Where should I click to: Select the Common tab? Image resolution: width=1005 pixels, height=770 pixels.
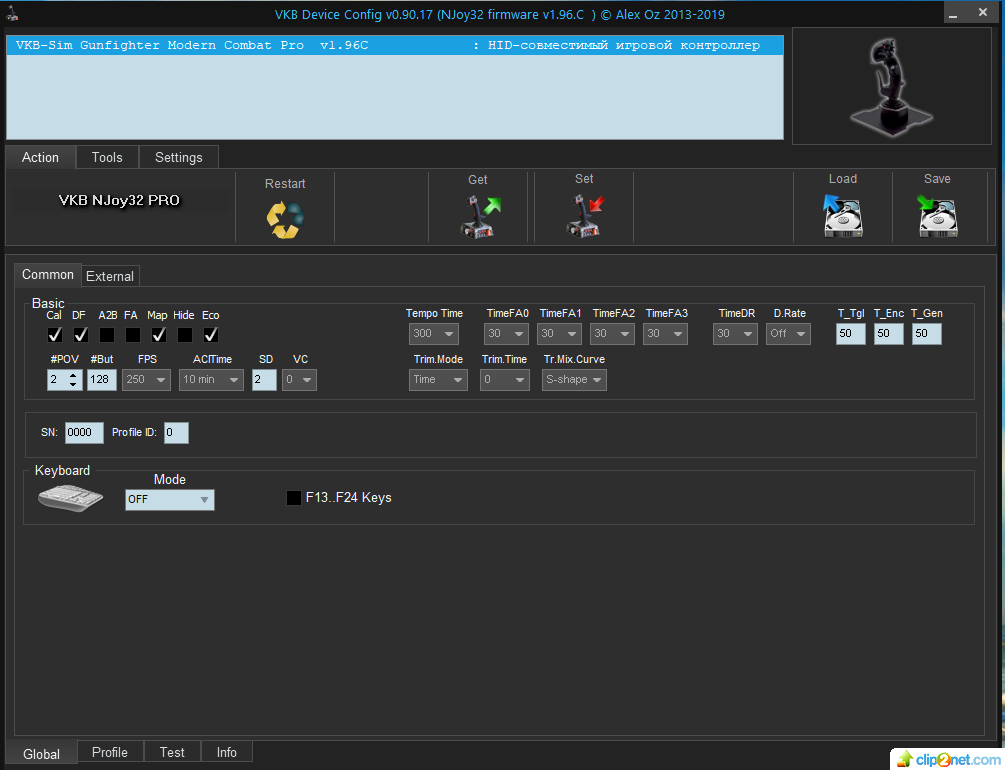coord(48,274)
